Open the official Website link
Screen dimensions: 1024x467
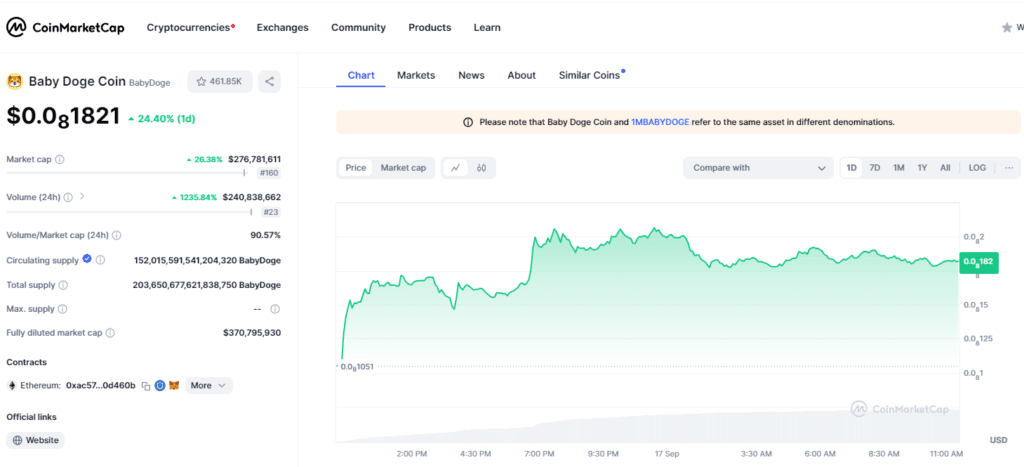pyautogui.click(x=36, y=440)
